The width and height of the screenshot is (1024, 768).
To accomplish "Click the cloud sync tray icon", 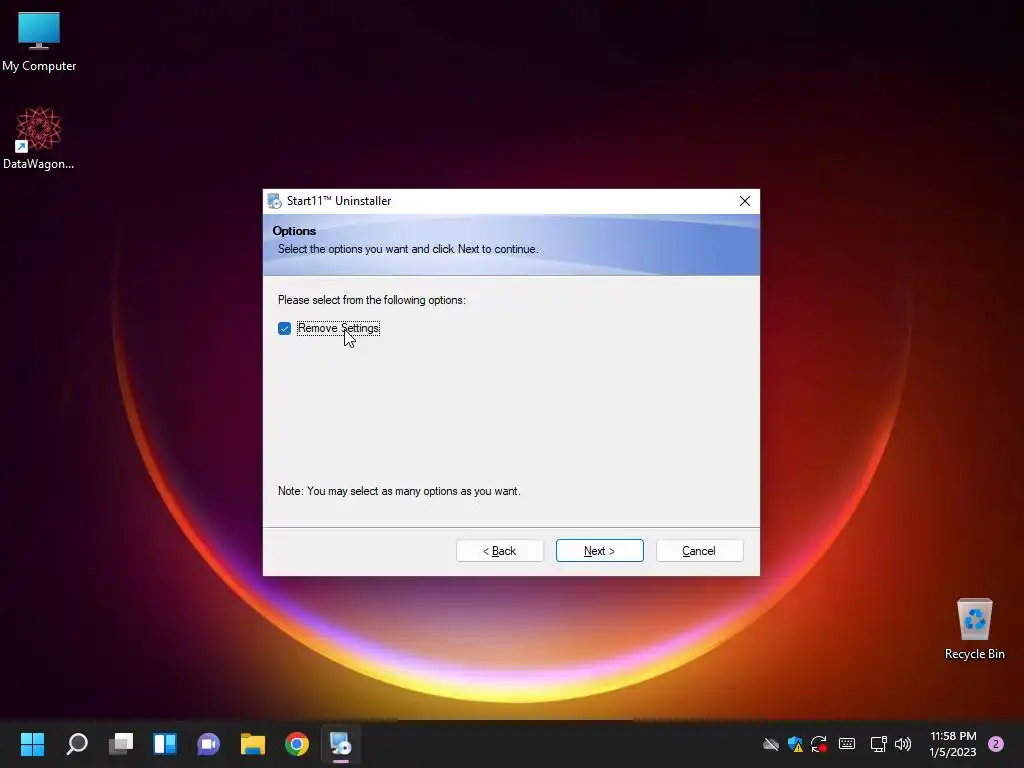I will click(x=771, y=744).
